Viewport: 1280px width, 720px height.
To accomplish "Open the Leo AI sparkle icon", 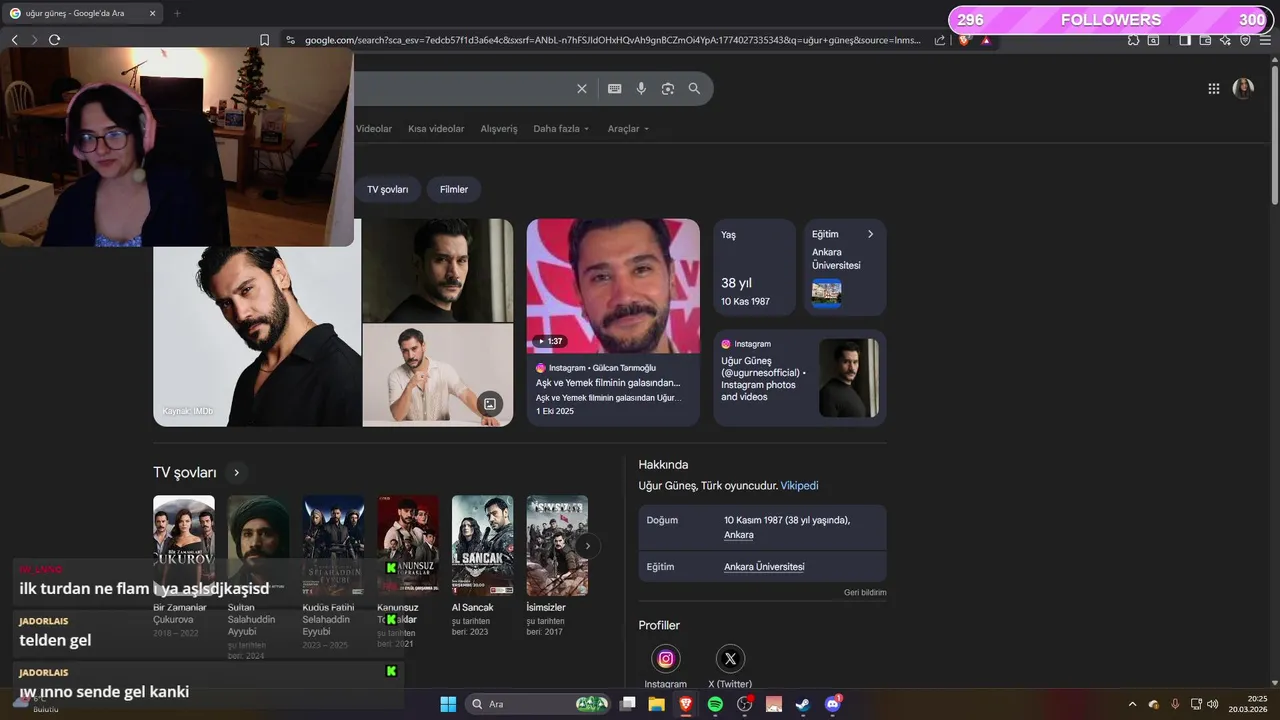I will tap(1225, 40).
